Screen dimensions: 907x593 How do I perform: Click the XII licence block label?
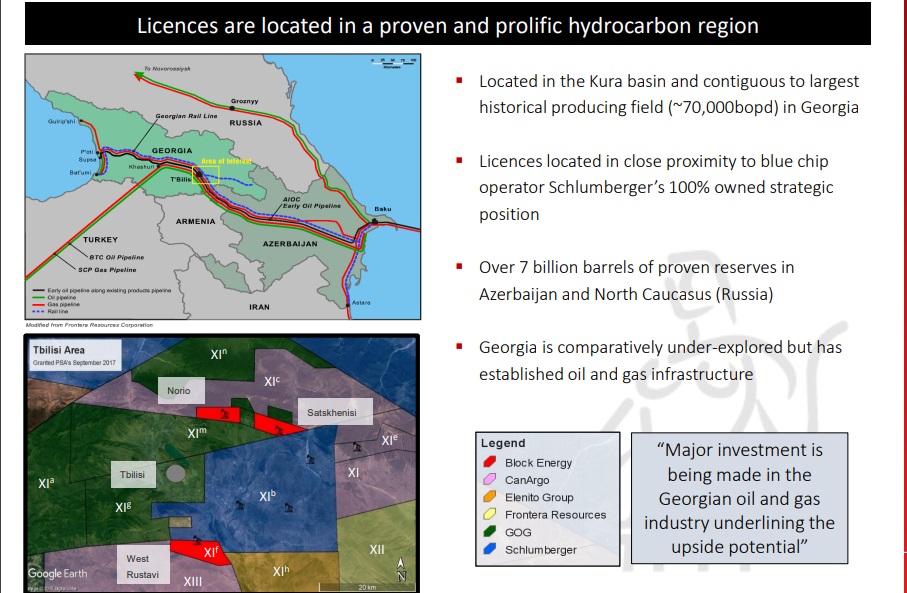(377, 549)
